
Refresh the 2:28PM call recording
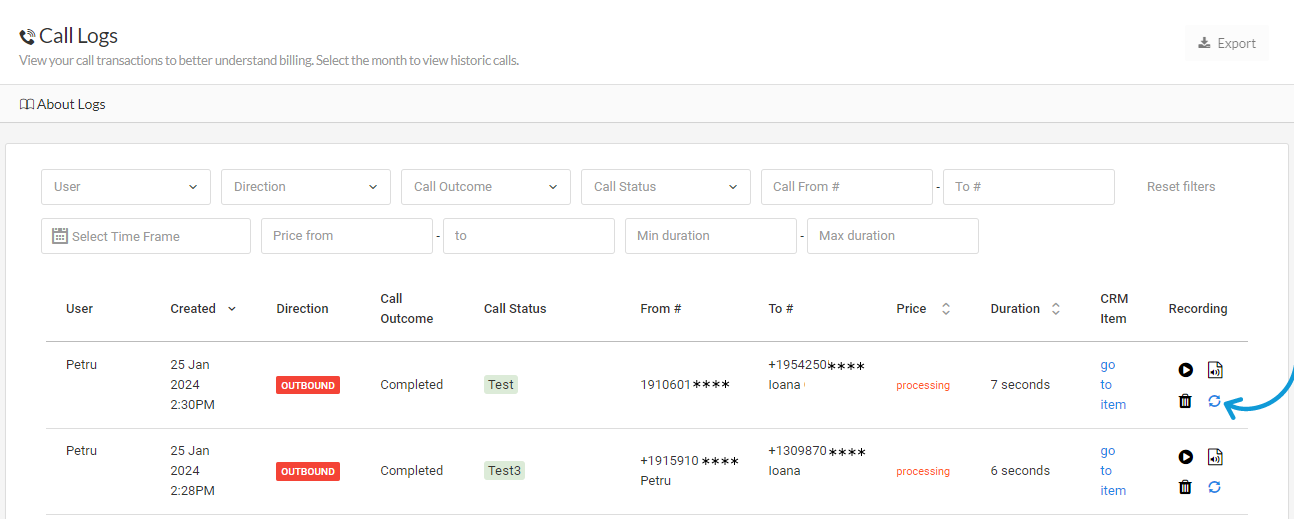[1215, 487]
